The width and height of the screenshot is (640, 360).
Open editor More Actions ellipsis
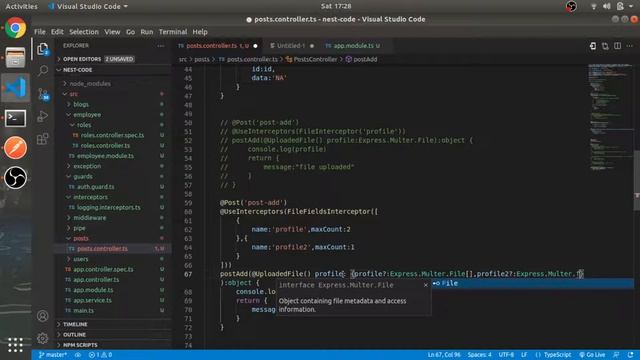point(630,46)
